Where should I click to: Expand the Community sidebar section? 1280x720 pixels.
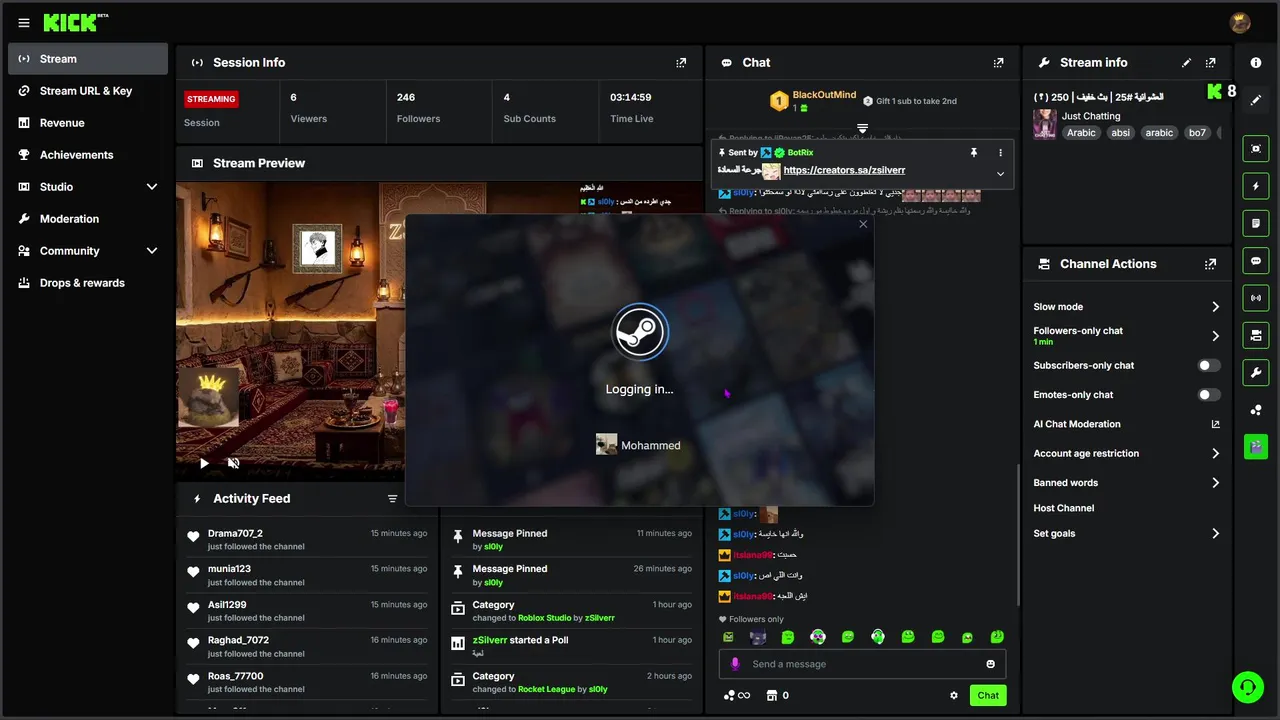point(152,251)
